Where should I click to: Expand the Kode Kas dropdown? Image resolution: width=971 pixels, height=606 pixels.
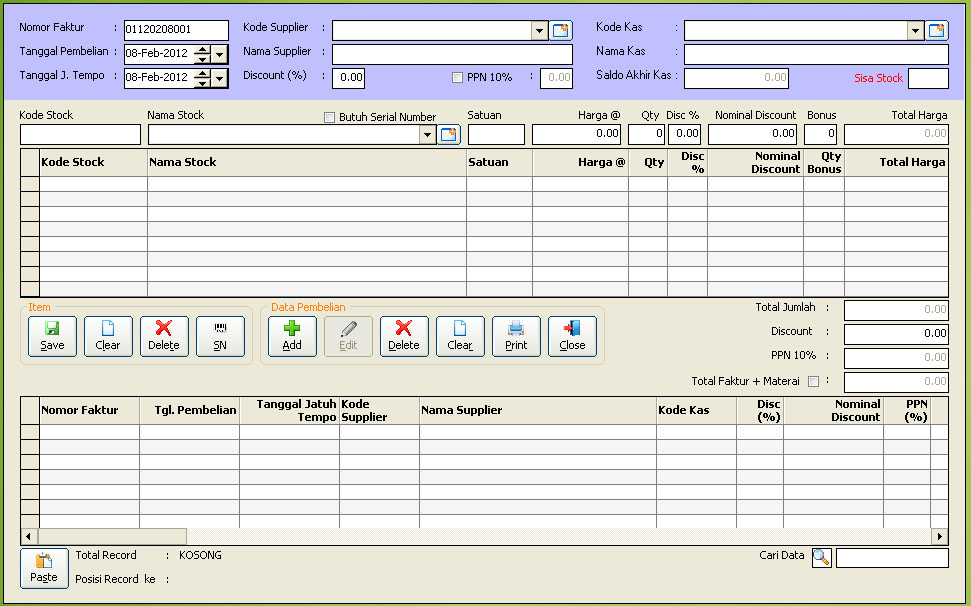915,30
